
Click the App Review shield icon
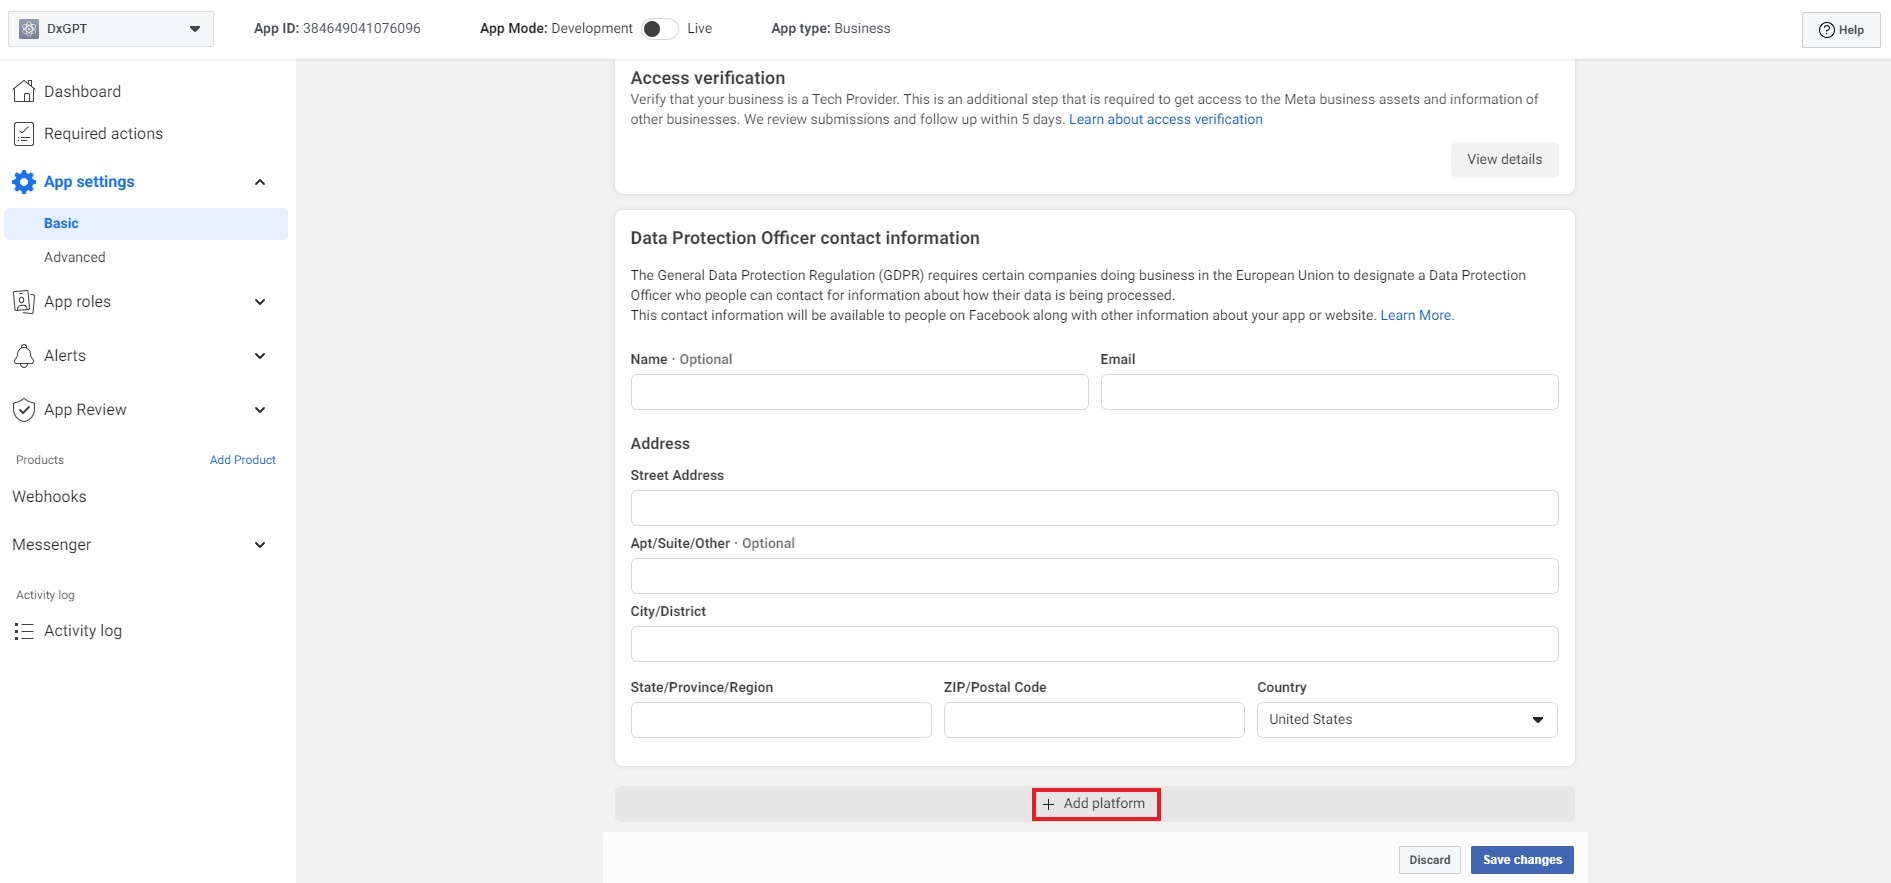[24, 410]
